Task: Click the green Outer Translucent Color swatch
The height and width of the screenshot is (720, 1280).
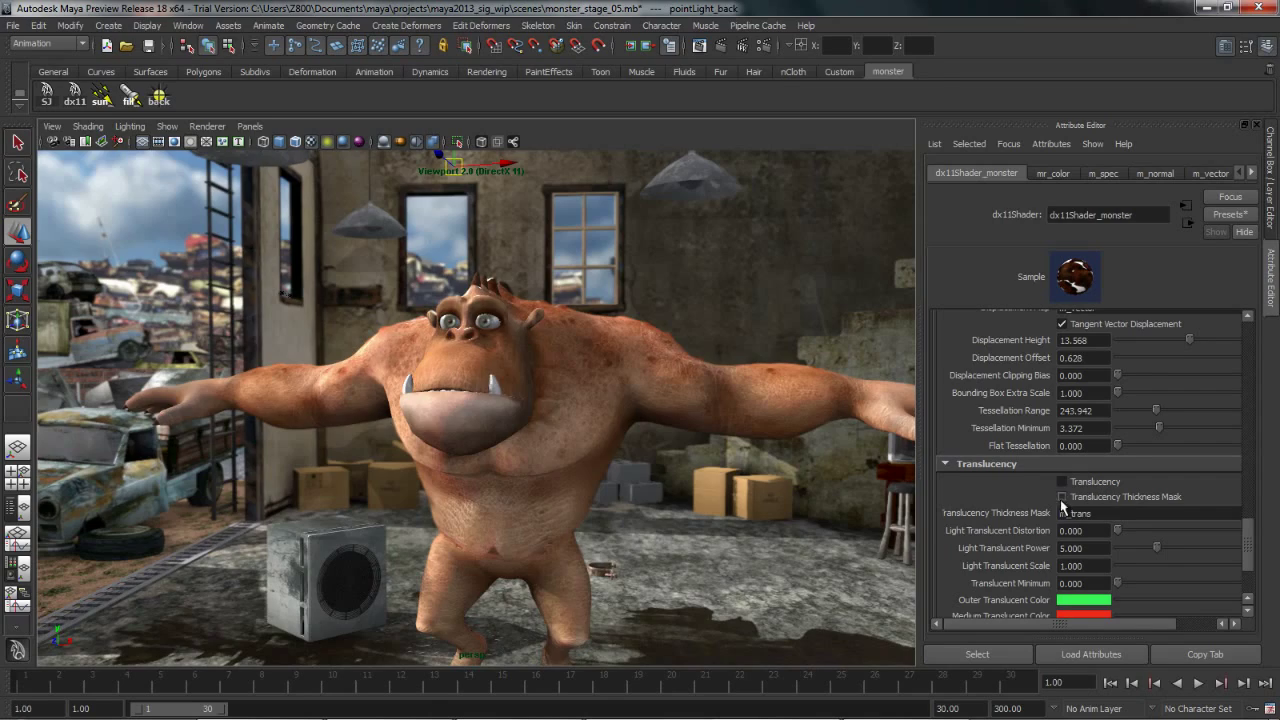Action: pyautogui.click(x=1083, y=600)
